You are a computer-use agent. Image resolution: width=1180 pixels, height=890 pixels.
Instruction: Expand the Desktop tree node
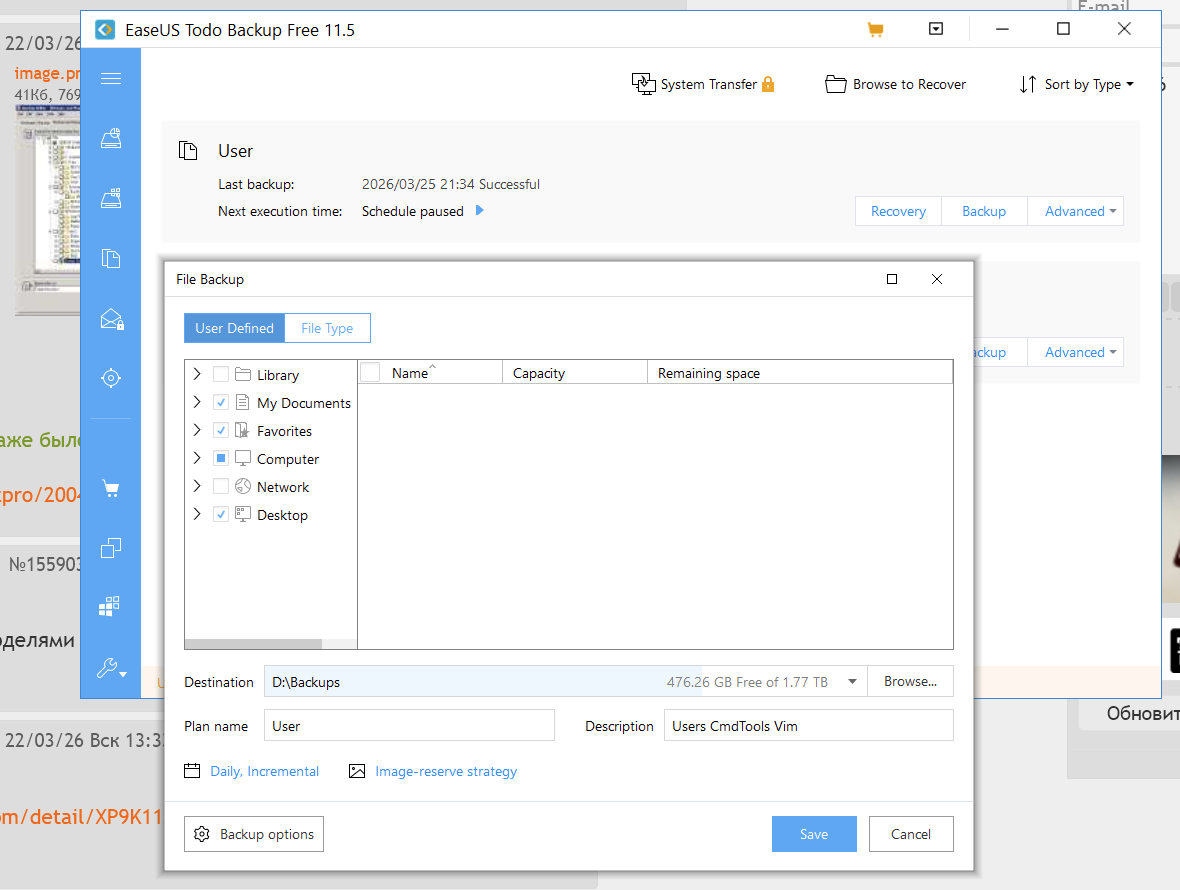(x=197, y=514)
